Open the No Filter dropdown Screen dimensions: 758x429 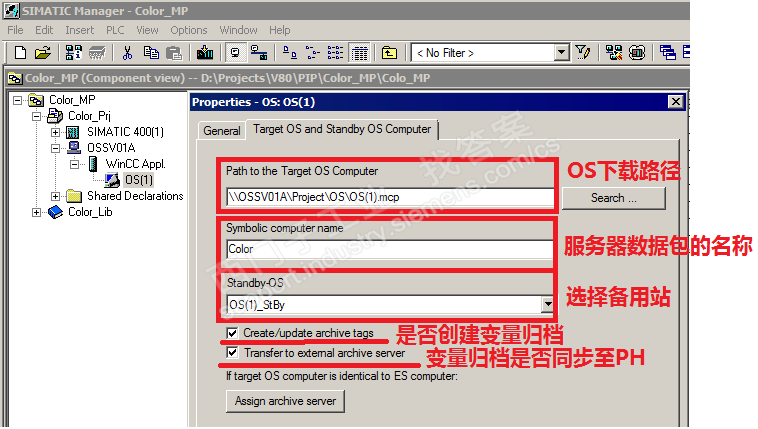(561, 52)
